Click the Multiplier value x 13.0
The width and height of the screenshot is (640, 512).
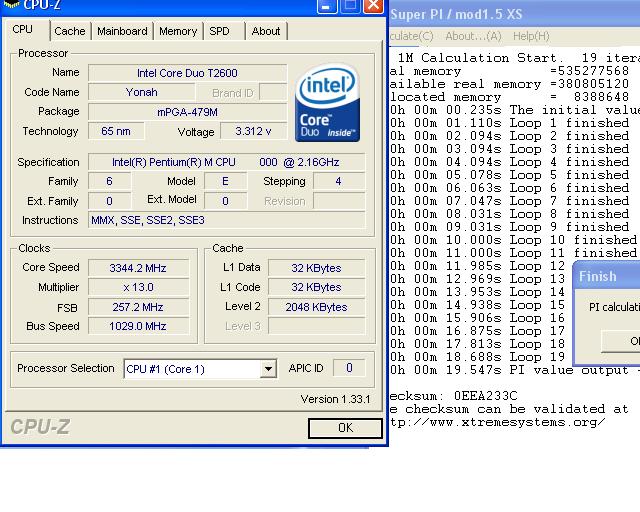pos(138,287)
